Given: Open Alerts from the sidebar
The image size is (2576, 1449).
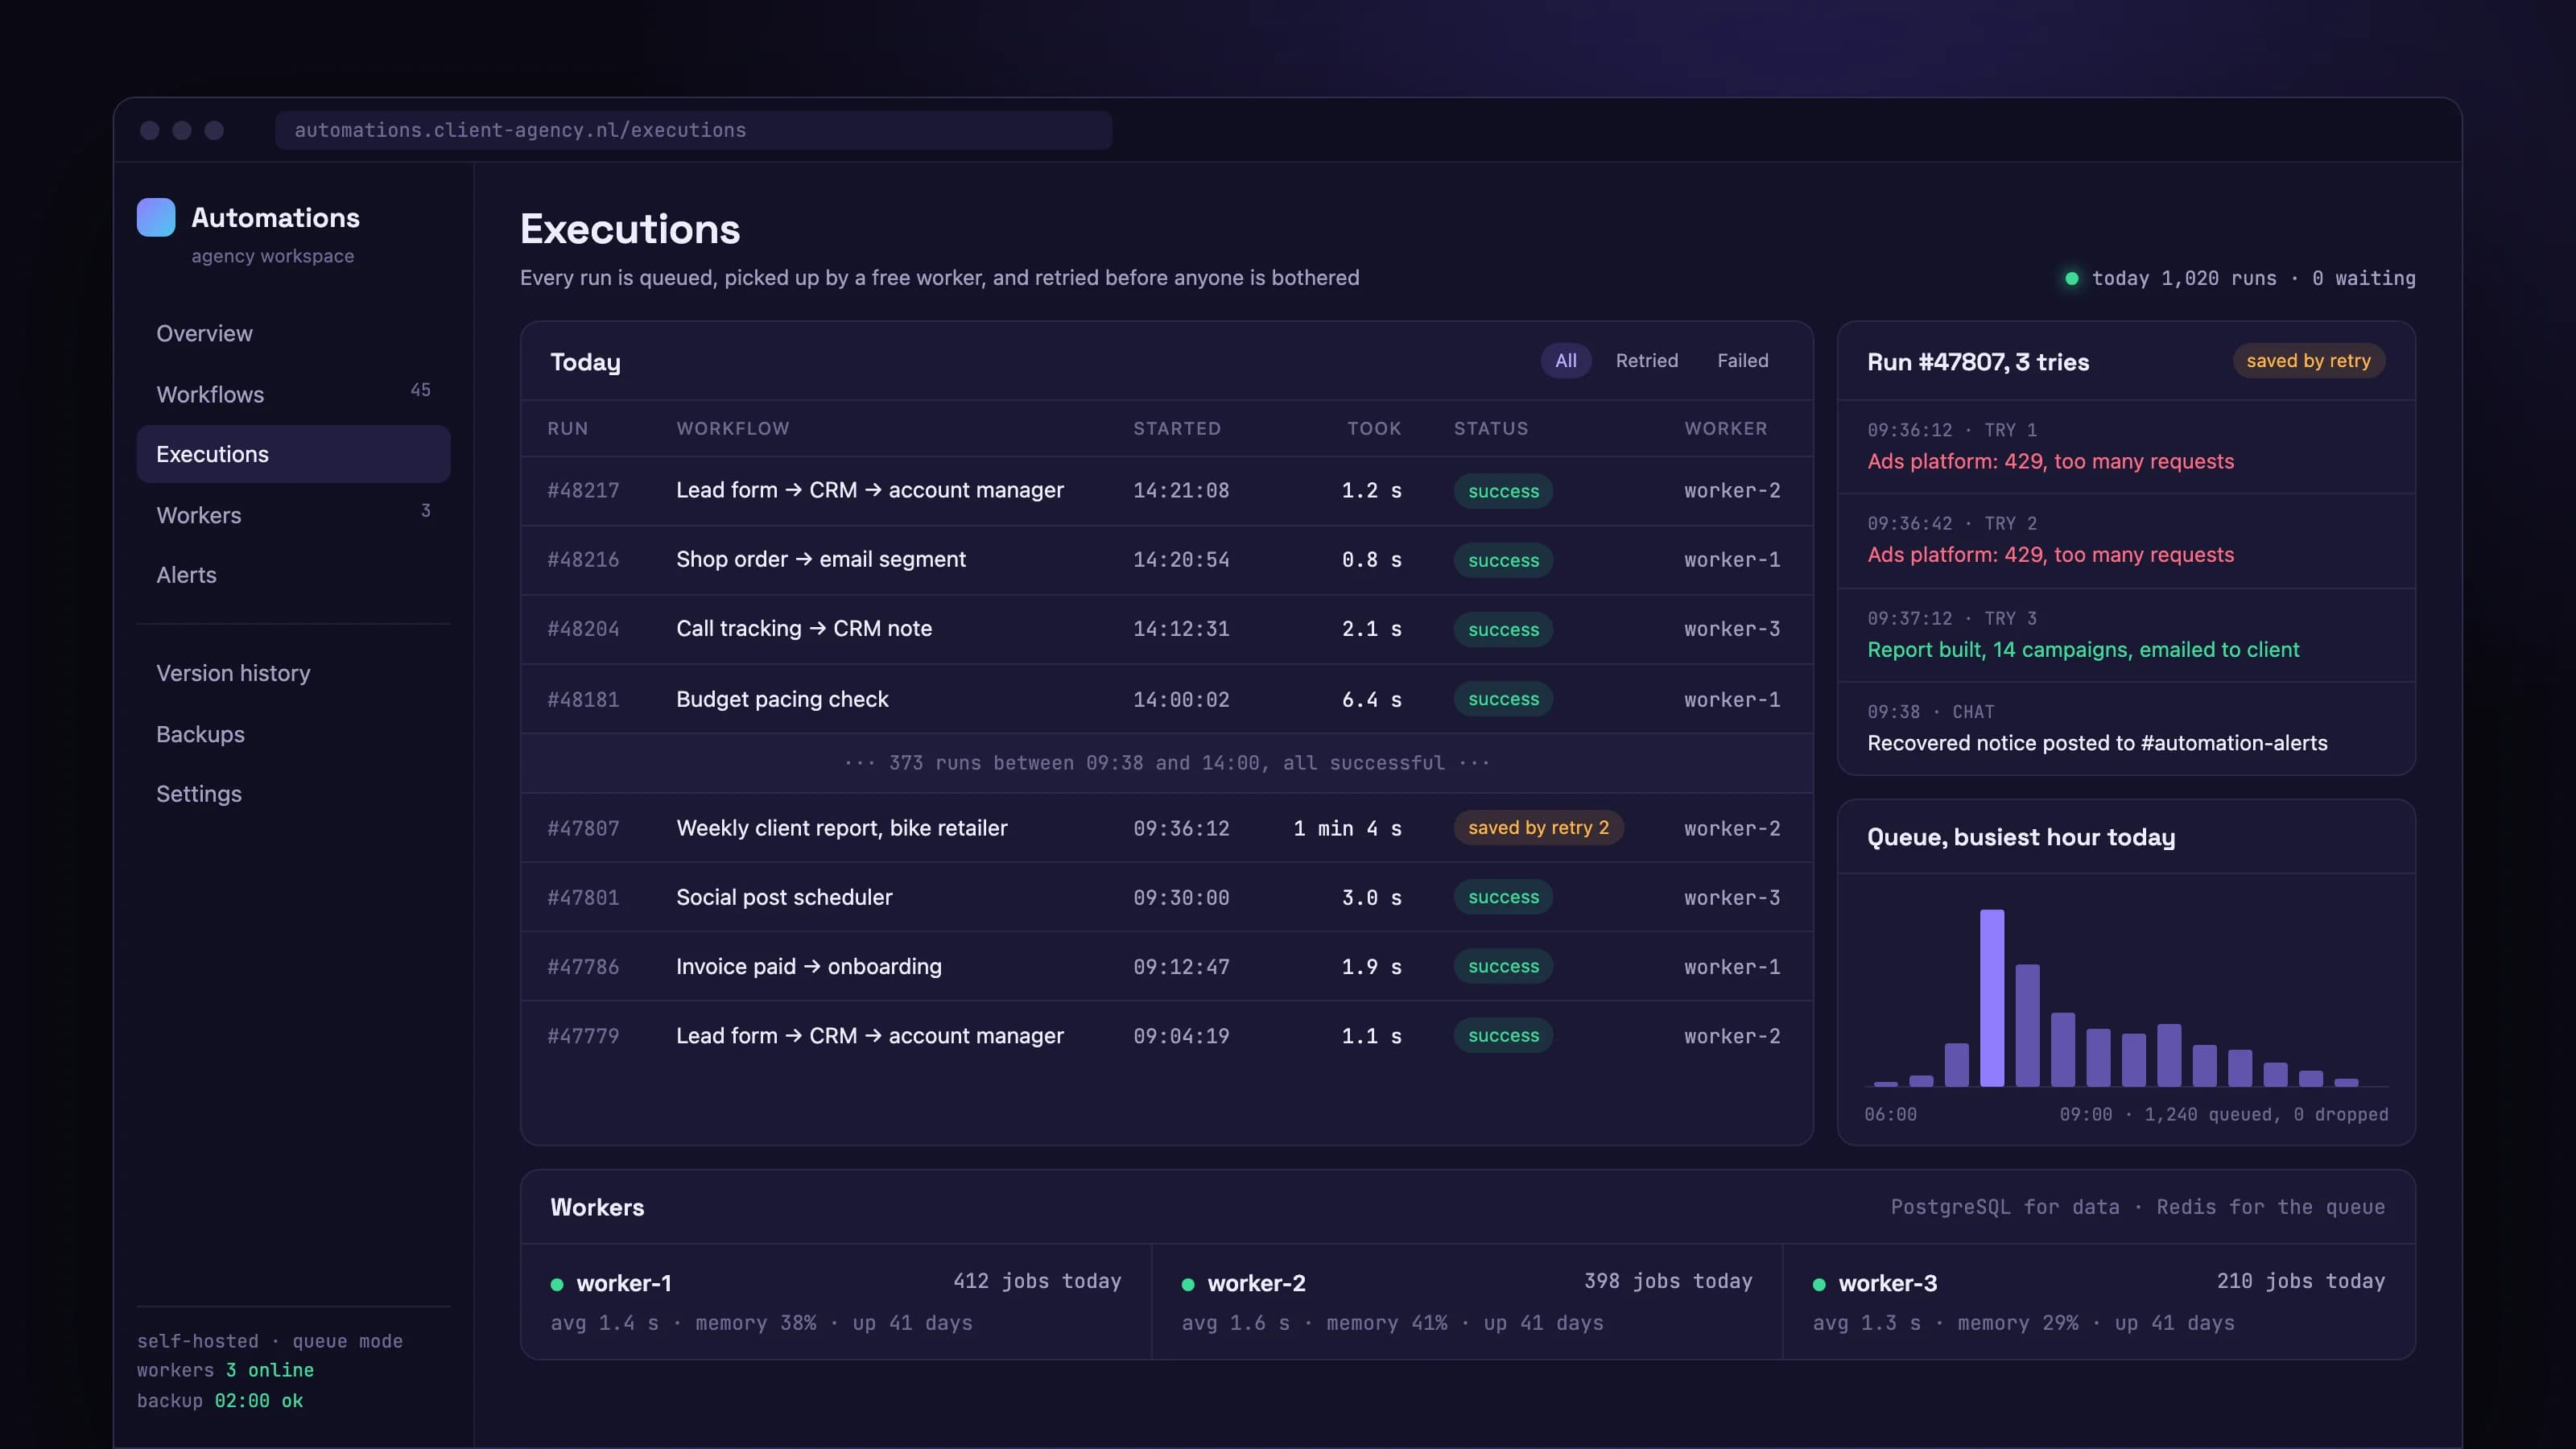Looking at the screenshot, I should coord(293,575).
